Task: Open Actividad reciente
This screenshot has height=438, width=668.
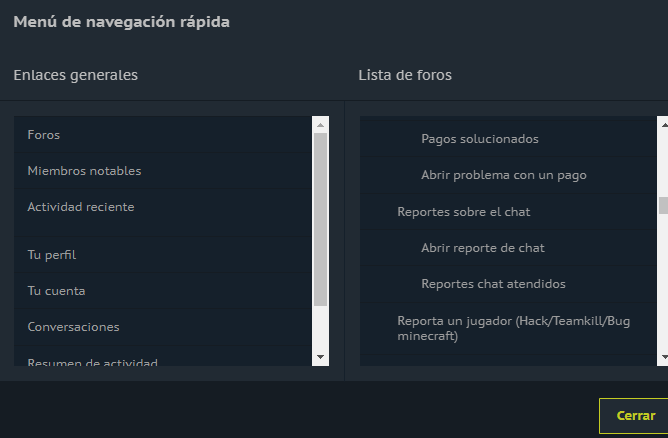Action: pyautogui.click(x=80, y=207)
